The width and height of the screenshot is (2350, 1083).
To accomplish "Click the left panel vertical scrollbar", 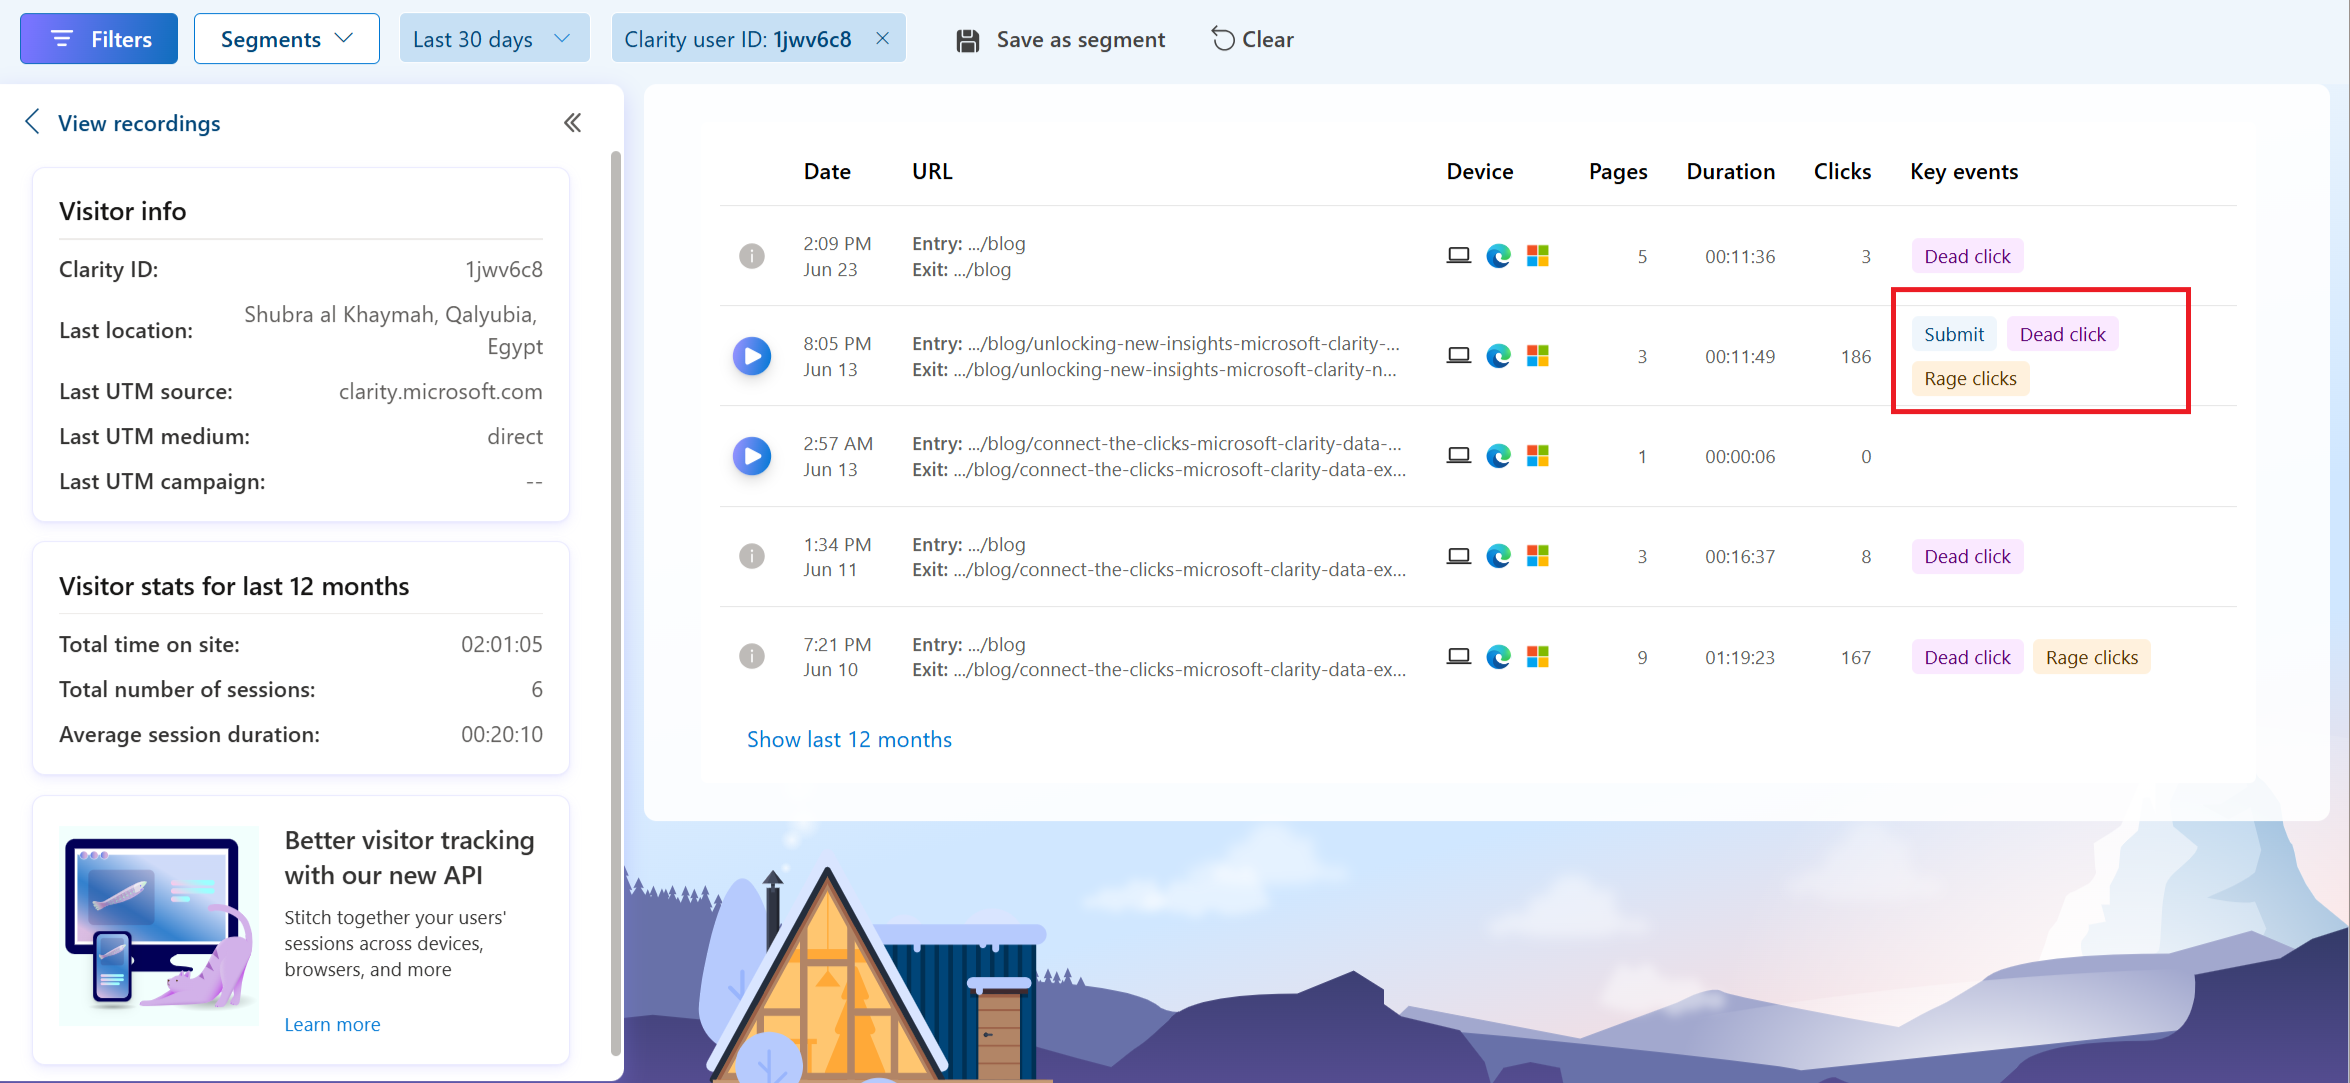I will (x=615, y=600).
